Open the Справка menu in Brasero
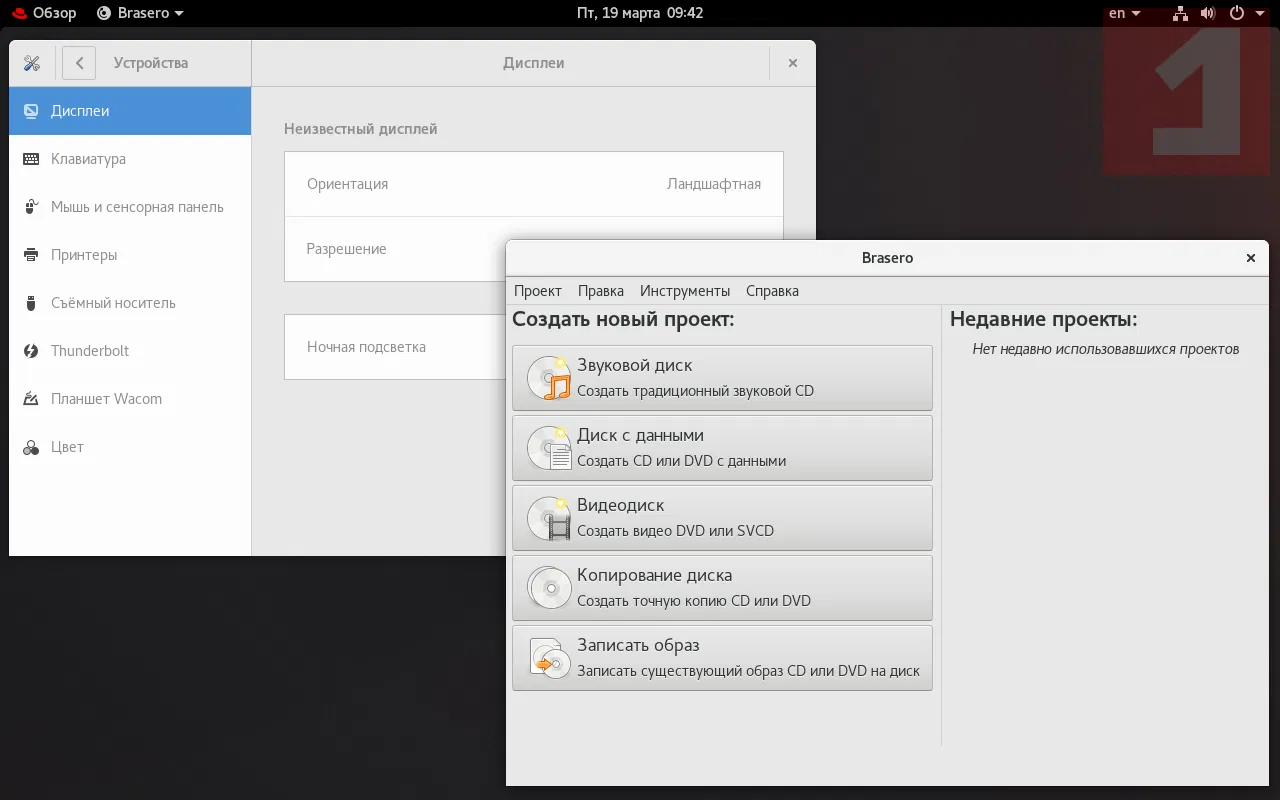Viewport: 1280px width, 800px height. pos(772,291)
